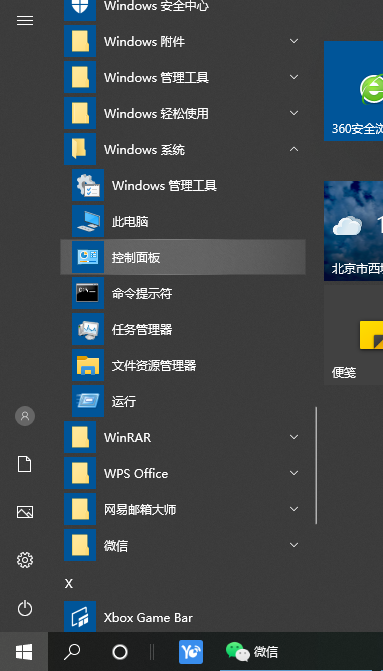
Task: Open 控制面板 icon
Action: pos(88,257)
